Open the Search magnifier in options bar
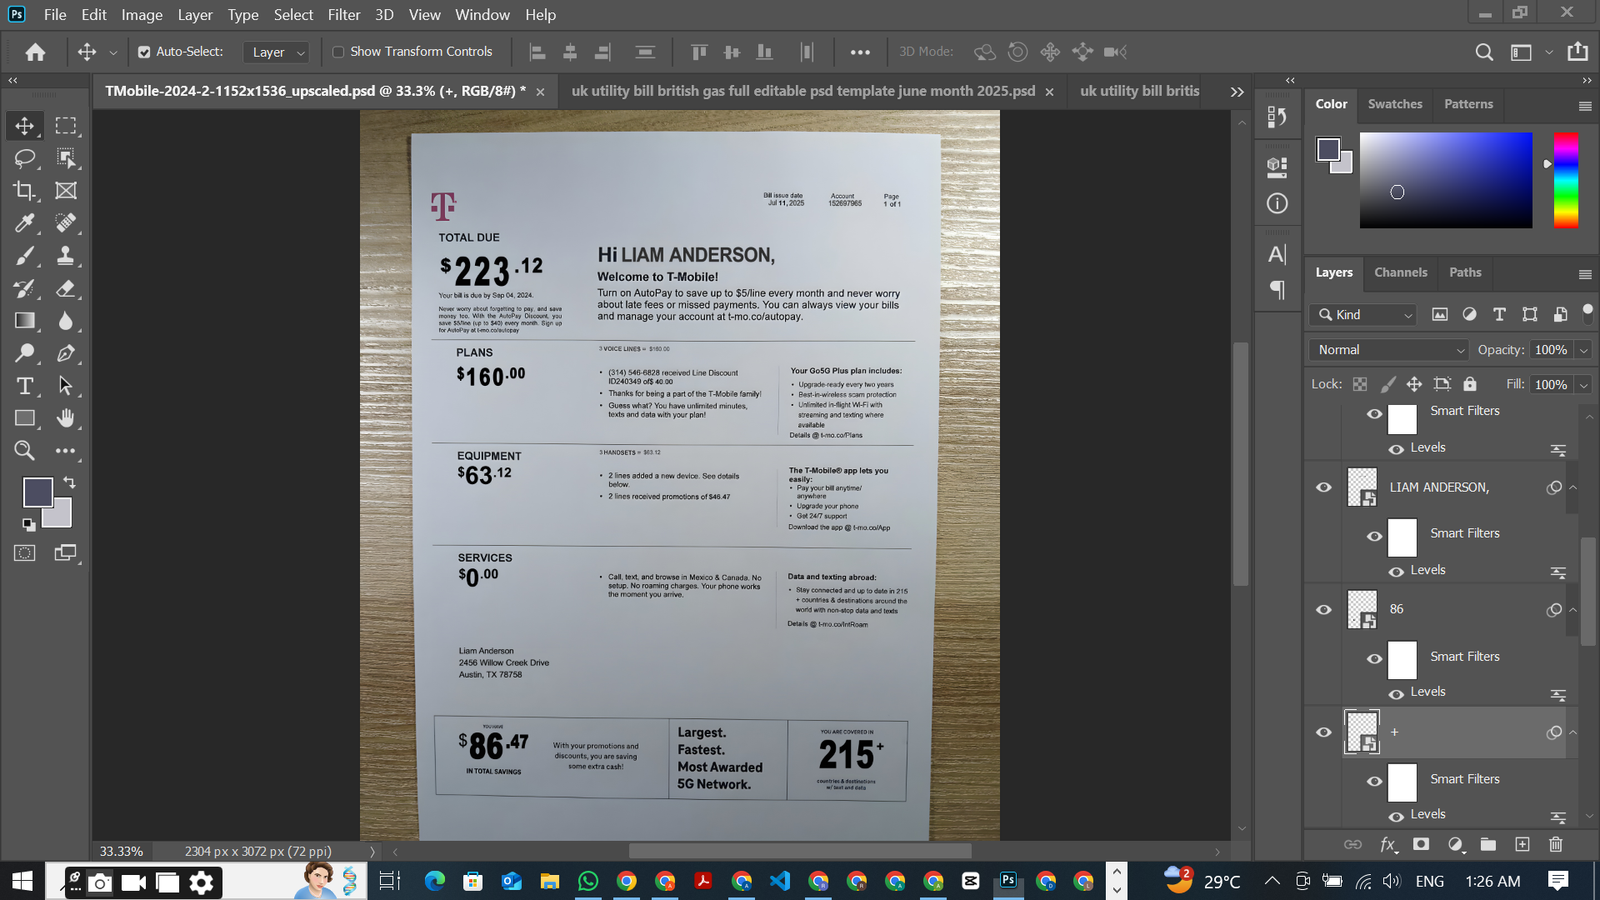 (1485, 52)
